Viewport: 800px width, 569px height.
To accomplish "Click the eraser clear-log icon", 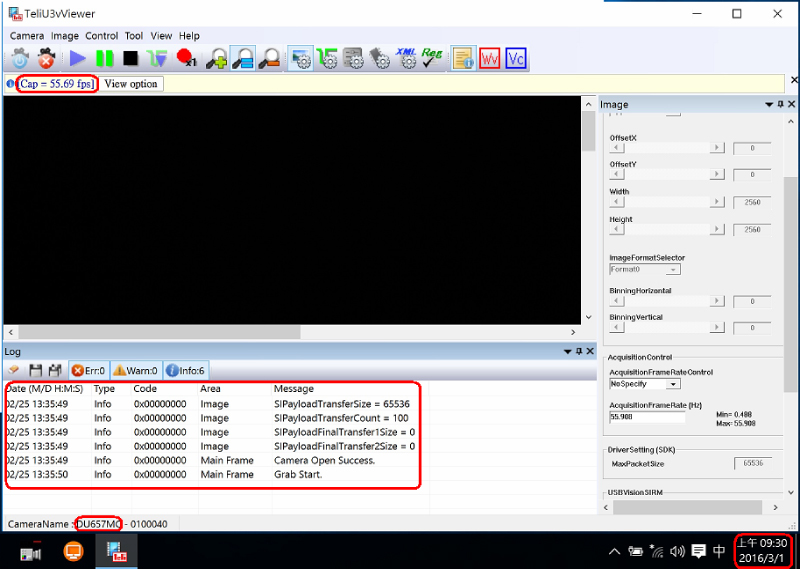I will 14,370.
